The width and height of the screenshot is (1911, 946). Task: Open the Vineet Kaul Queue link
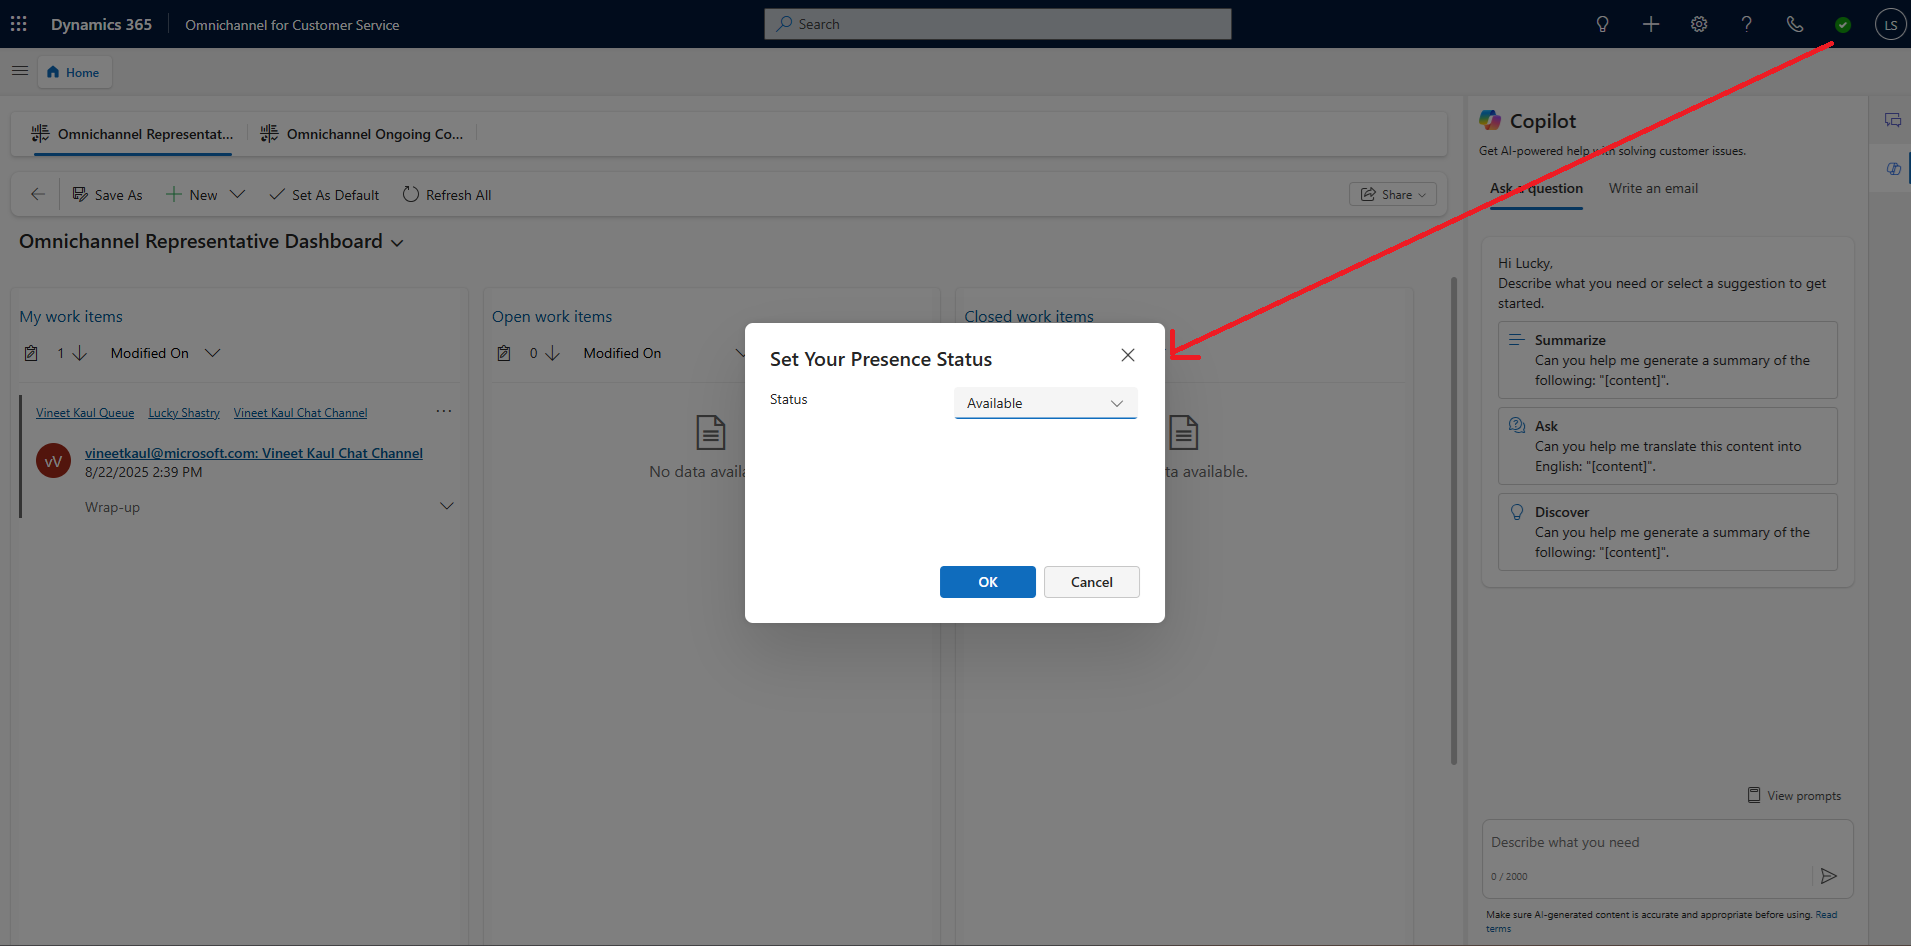pyautogui.click(x=84, y=412)
